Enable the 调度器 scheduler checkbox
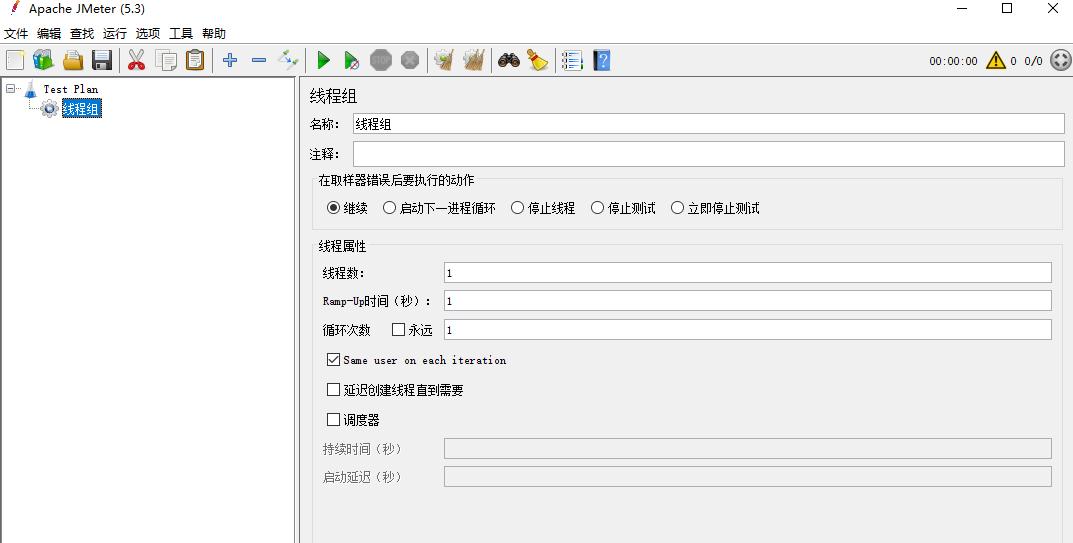The width and height of the screenshot is (1073, 543). pos(333,419)
